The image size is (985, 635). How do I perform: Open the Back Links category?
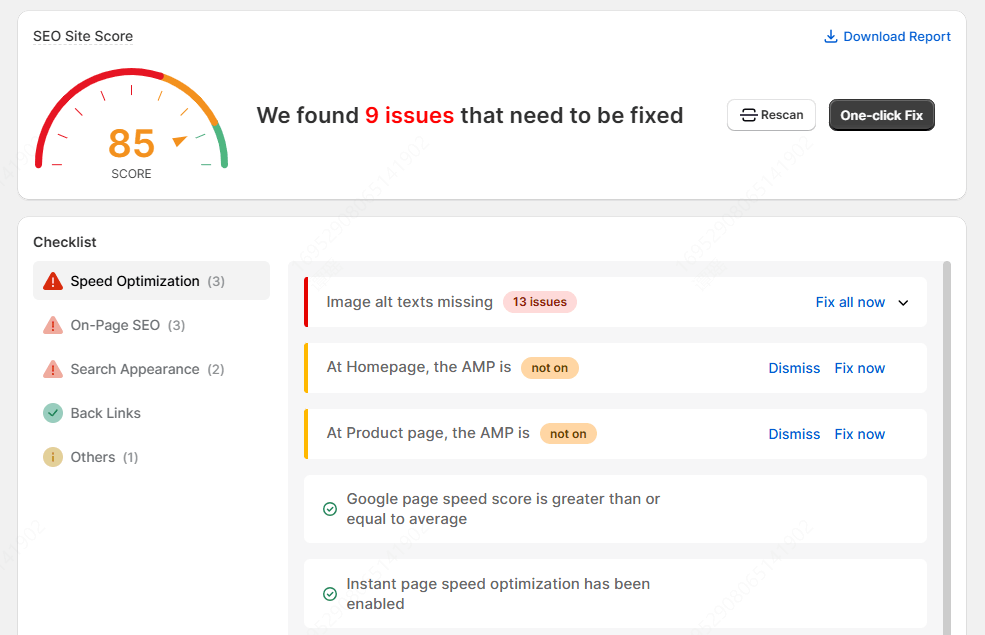click(x=151, y=413)
